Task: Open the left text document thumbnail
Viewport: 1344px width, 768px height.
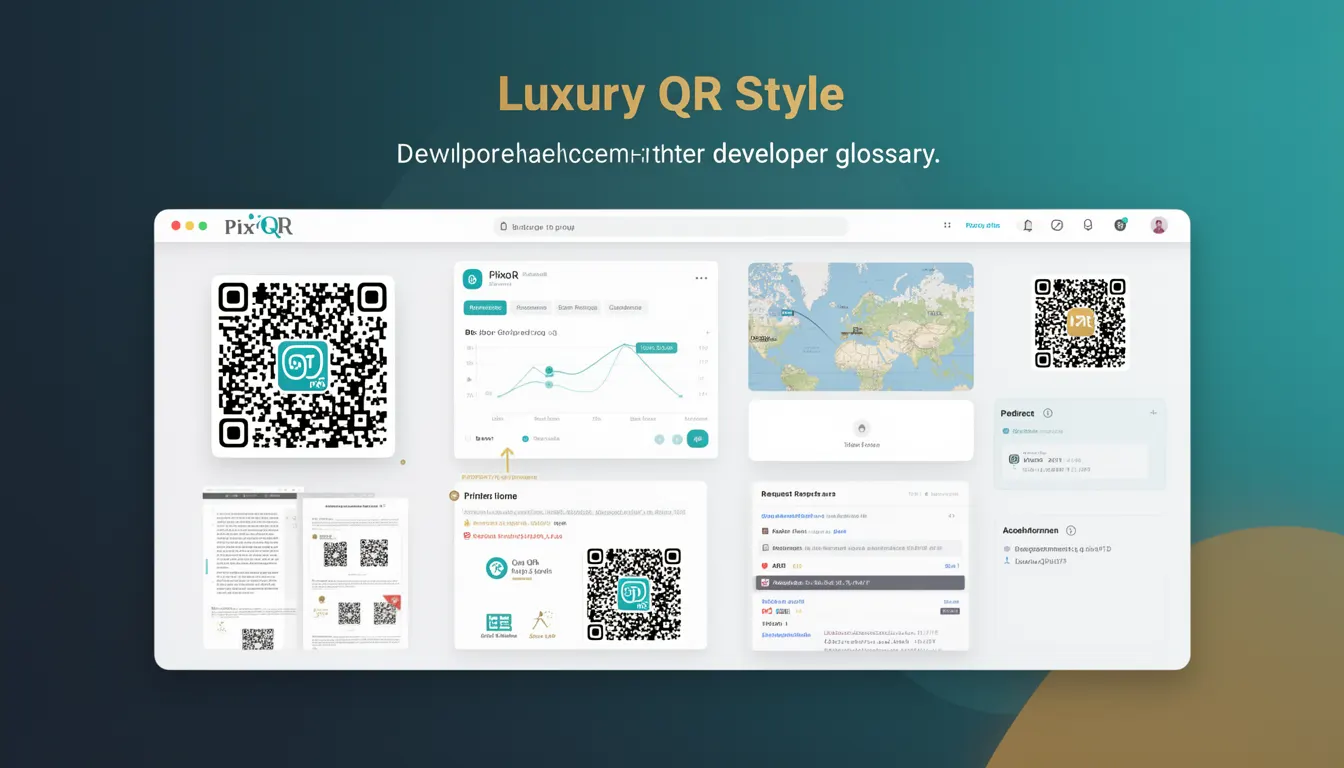Action: [251, 569]
